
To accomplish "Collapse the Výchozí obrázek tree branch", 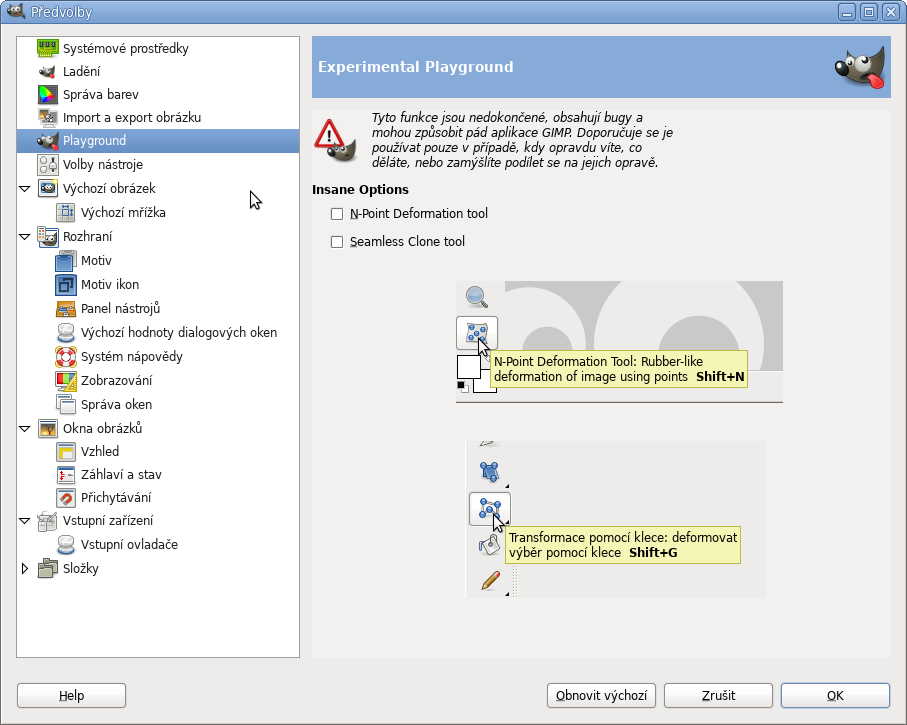I will click(25, 189).
